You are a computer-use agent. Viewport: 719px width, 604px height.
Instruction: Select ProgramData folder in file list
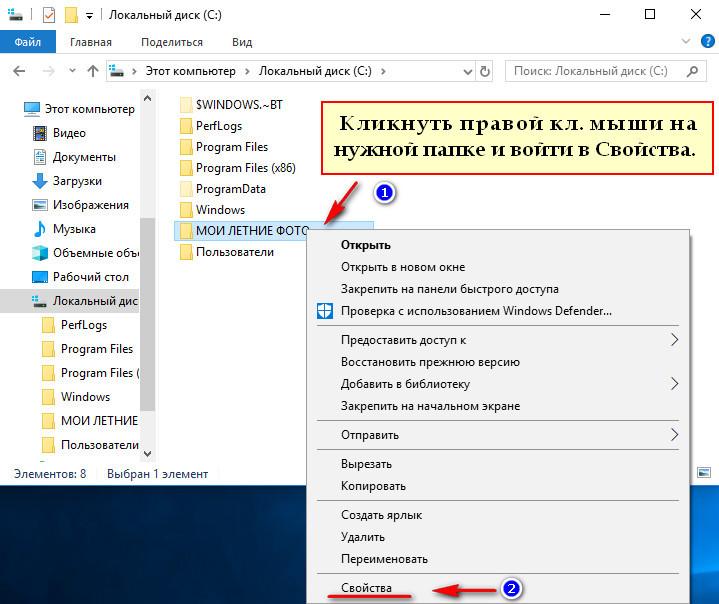[223, 189]
